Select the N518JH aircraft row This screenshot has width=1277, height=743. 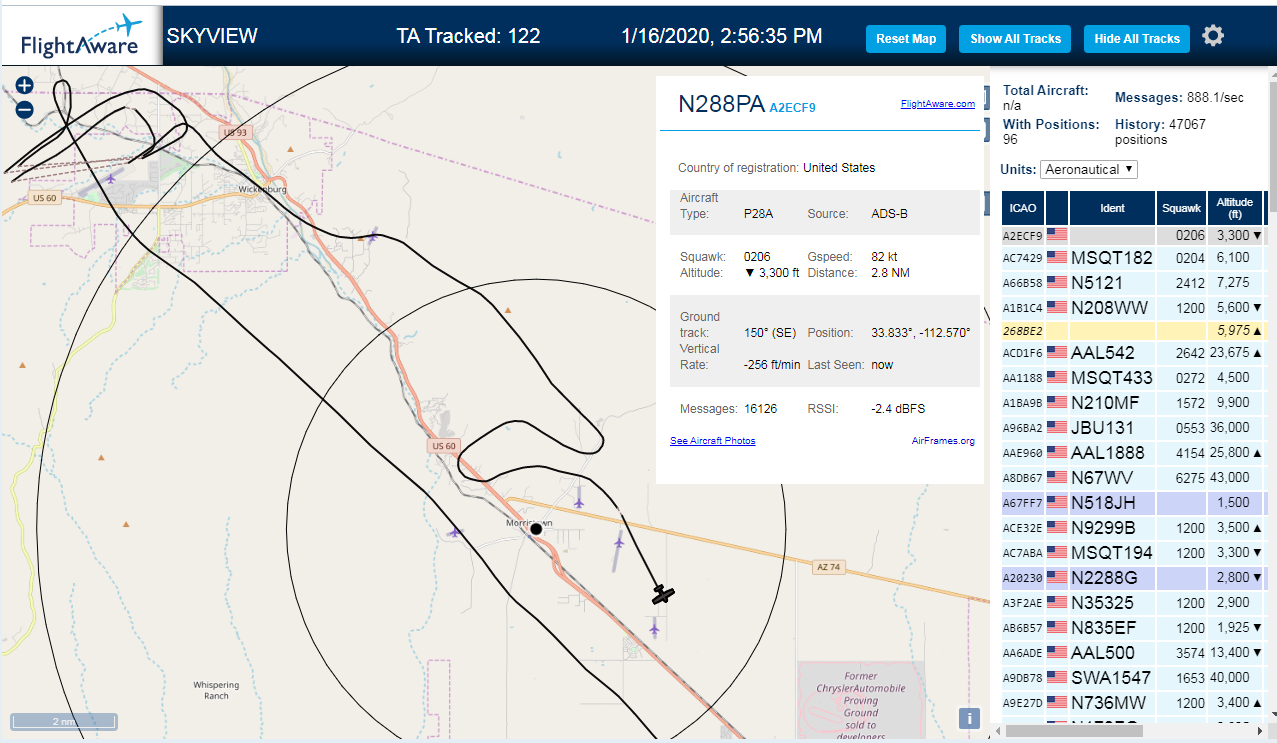tap(1133, 502)
